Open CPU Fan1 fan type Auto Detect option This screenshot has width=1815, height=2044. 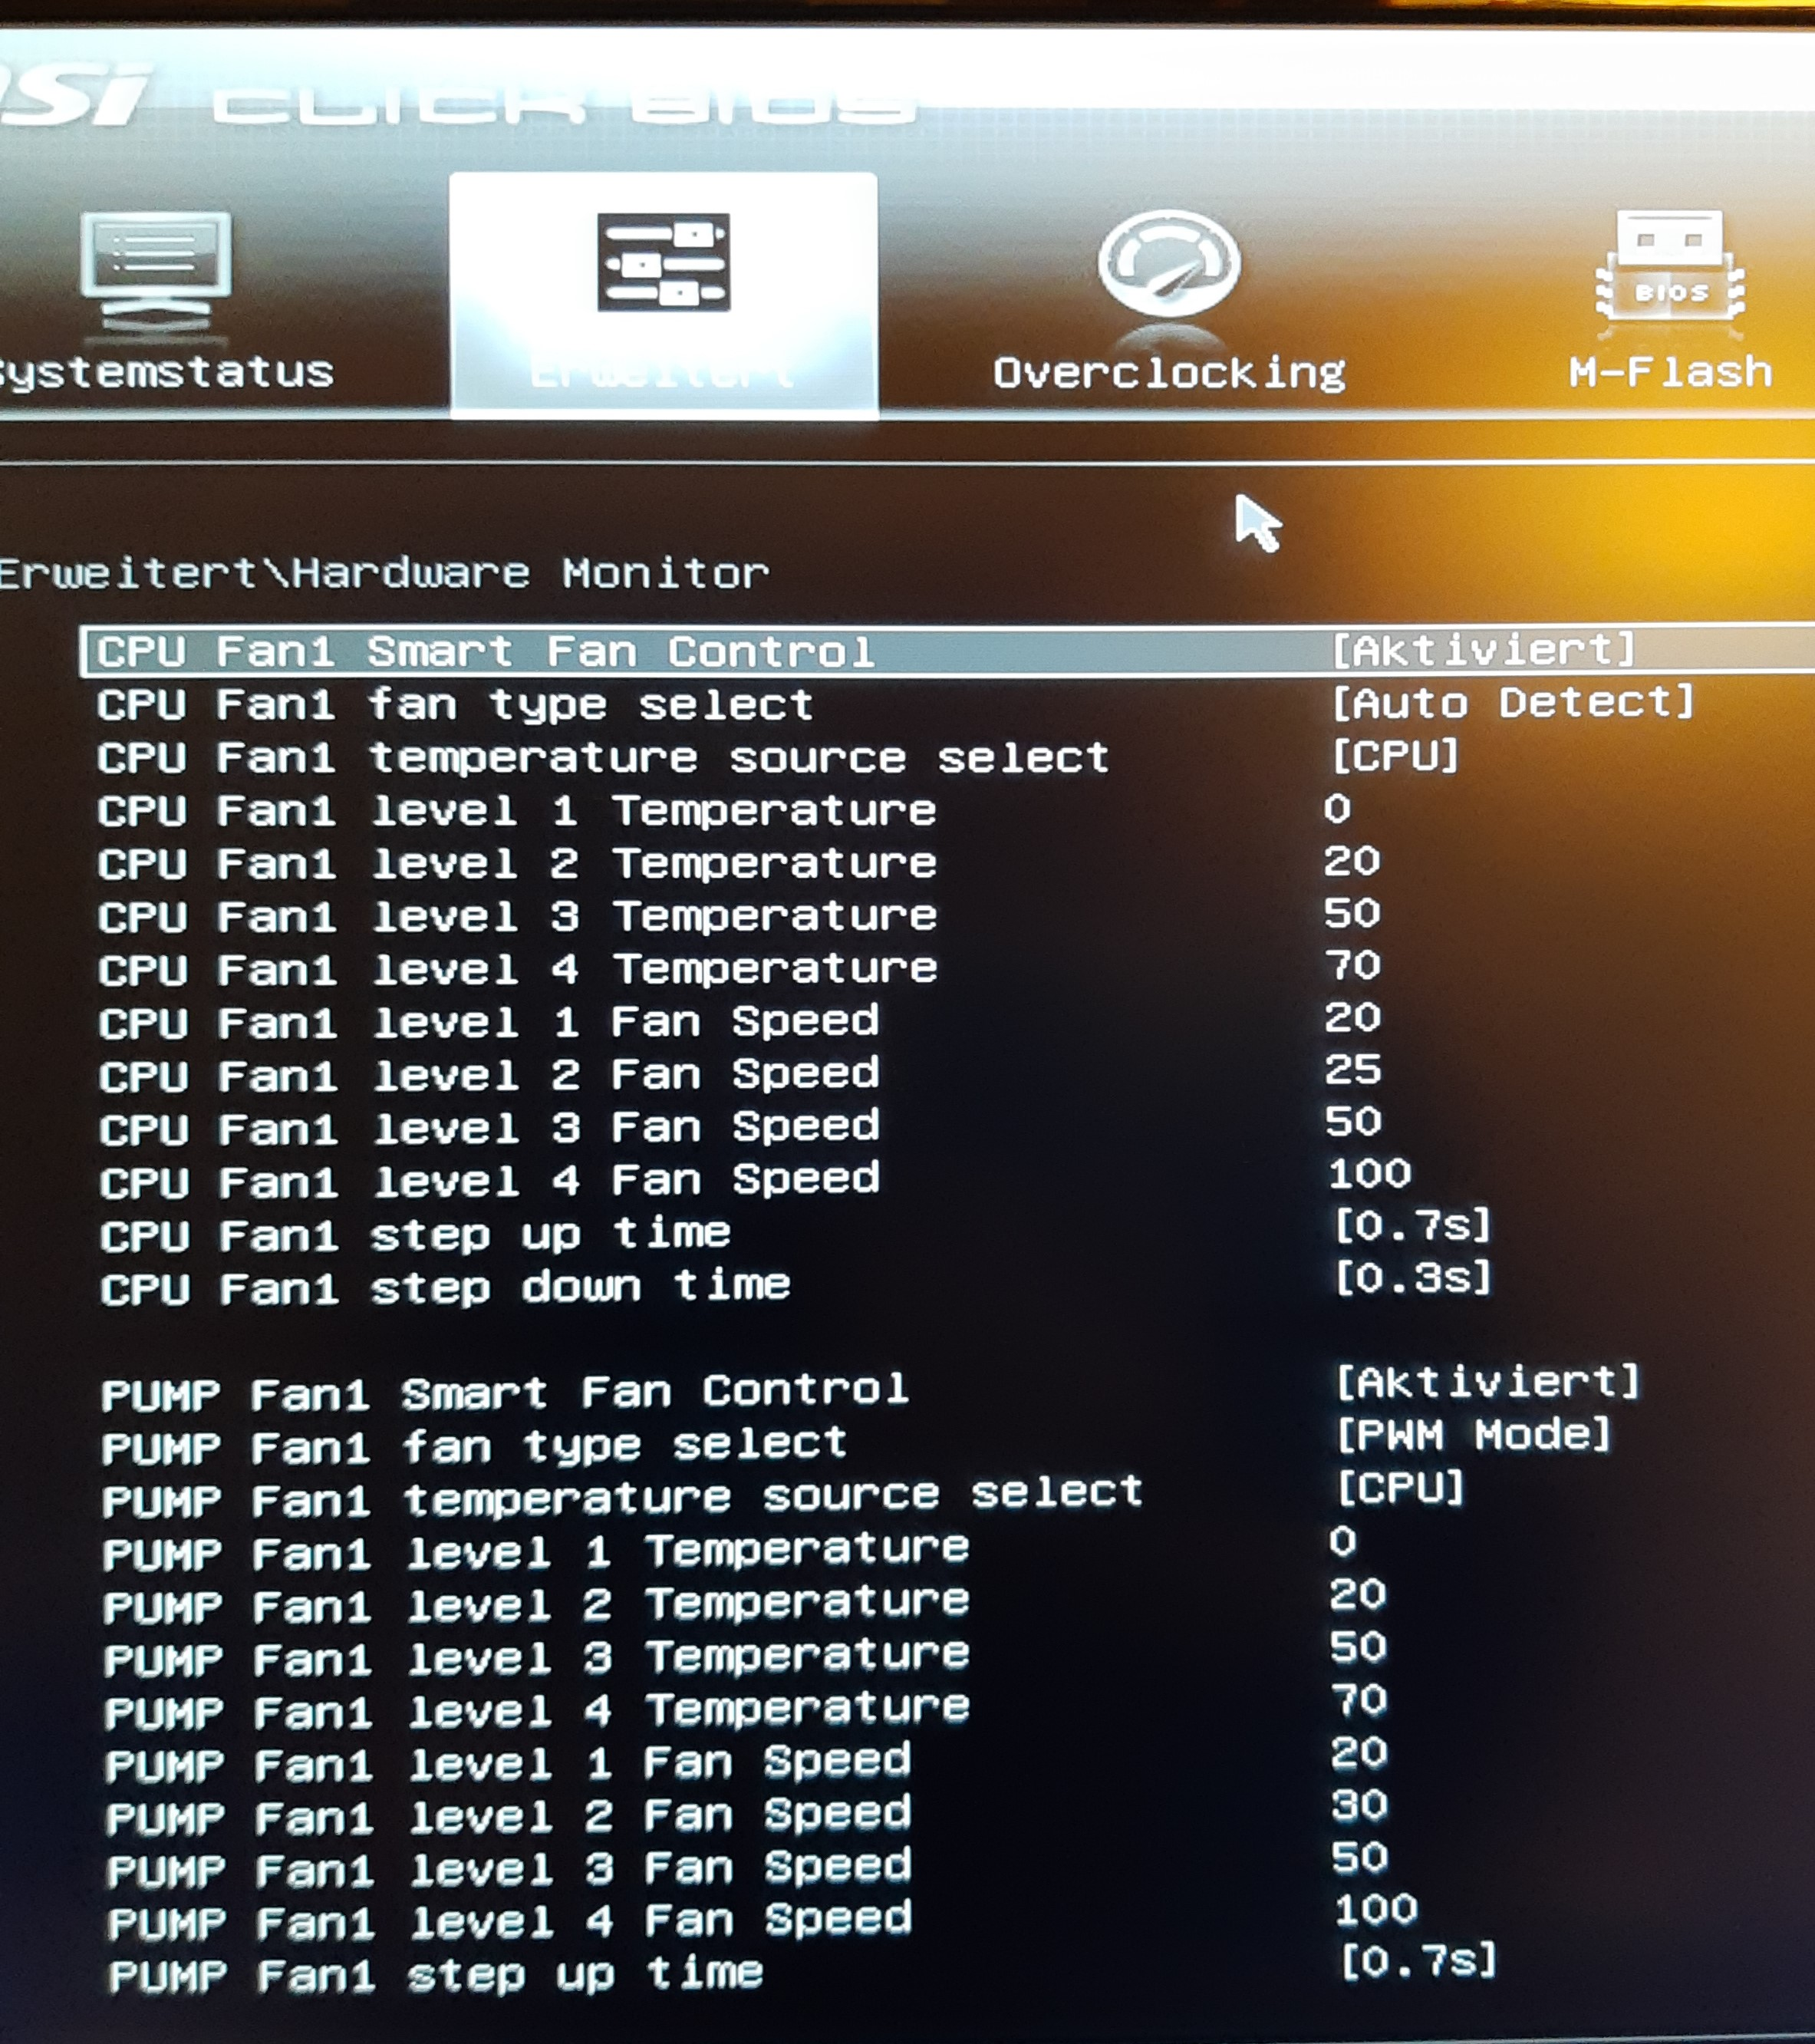point(1513,702)
